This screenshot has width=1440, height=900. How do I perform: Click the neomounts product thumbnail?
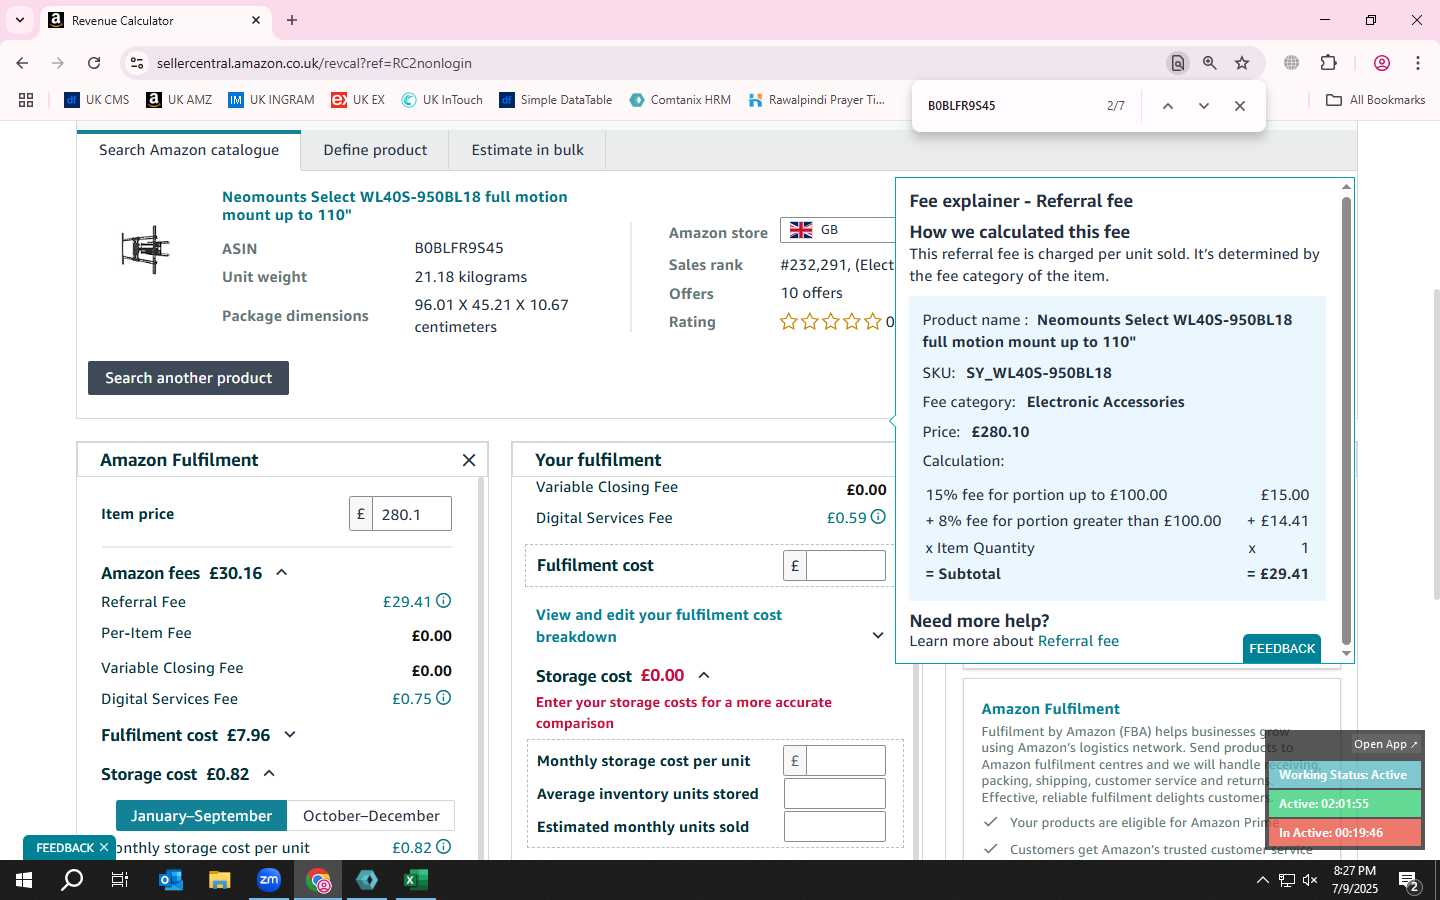click(x=146, y=250)
